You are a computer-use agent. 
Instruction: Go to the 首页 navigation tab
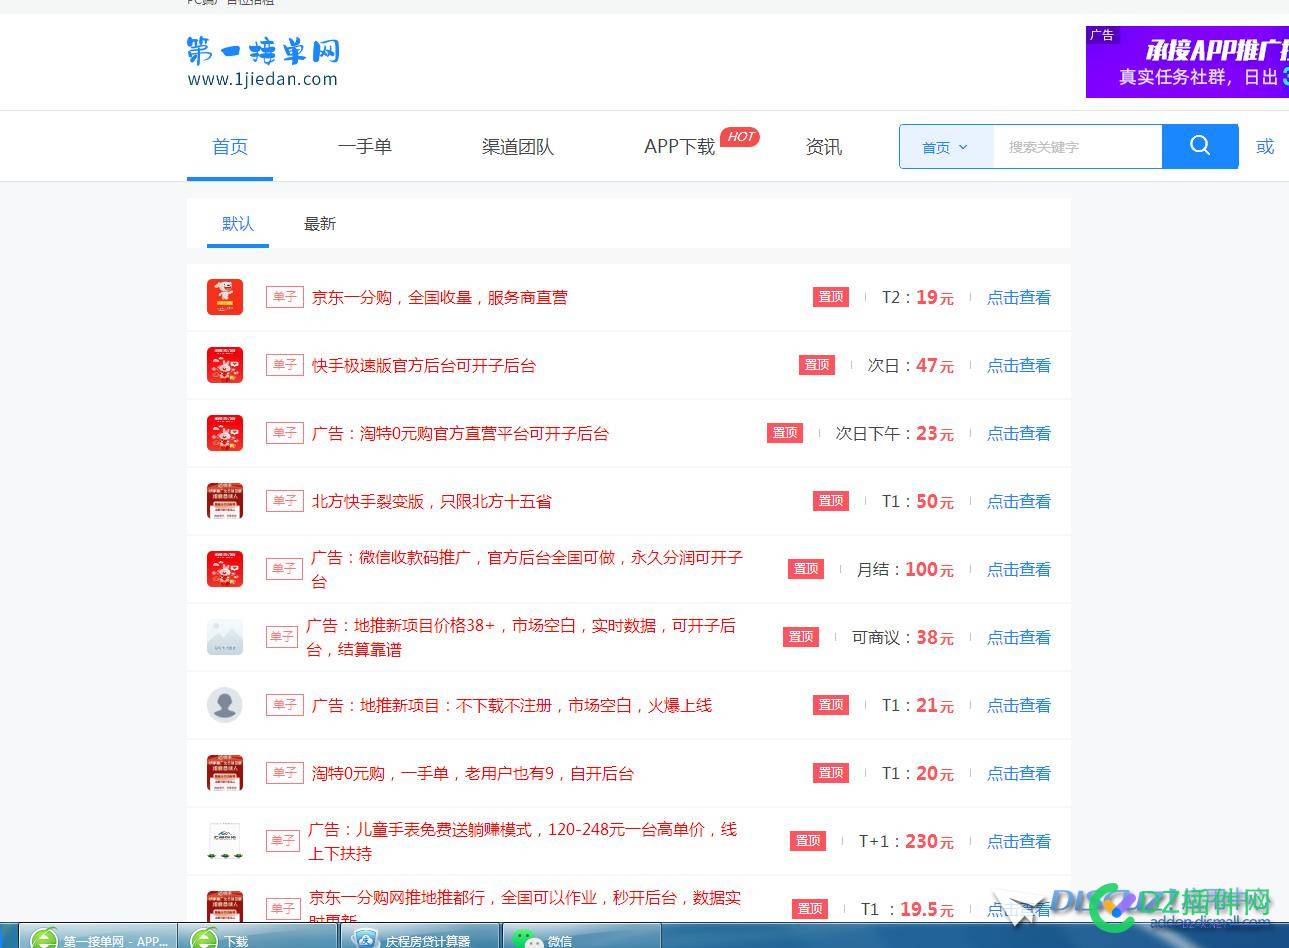(x=230, y=147)
